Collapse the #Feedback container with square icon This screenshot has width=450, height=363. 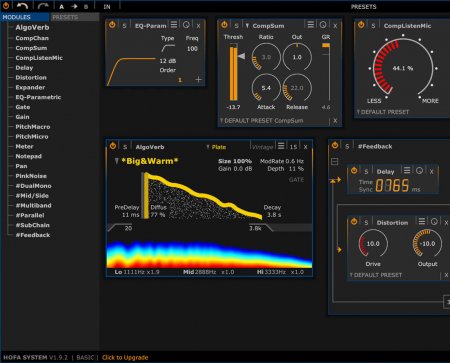tap(335, 162)
